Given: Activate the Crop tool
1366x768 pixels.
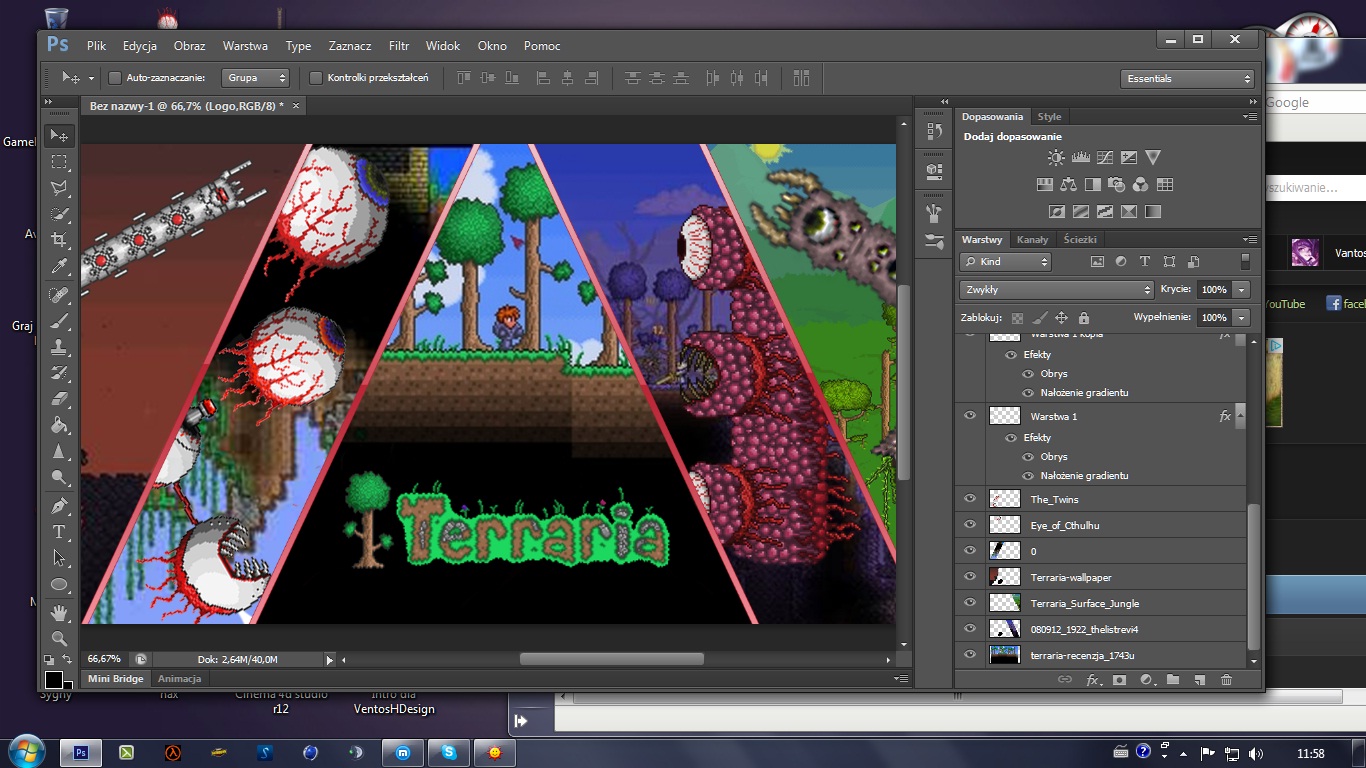Looking at the screenshot, I should click(x=60, y=240).
